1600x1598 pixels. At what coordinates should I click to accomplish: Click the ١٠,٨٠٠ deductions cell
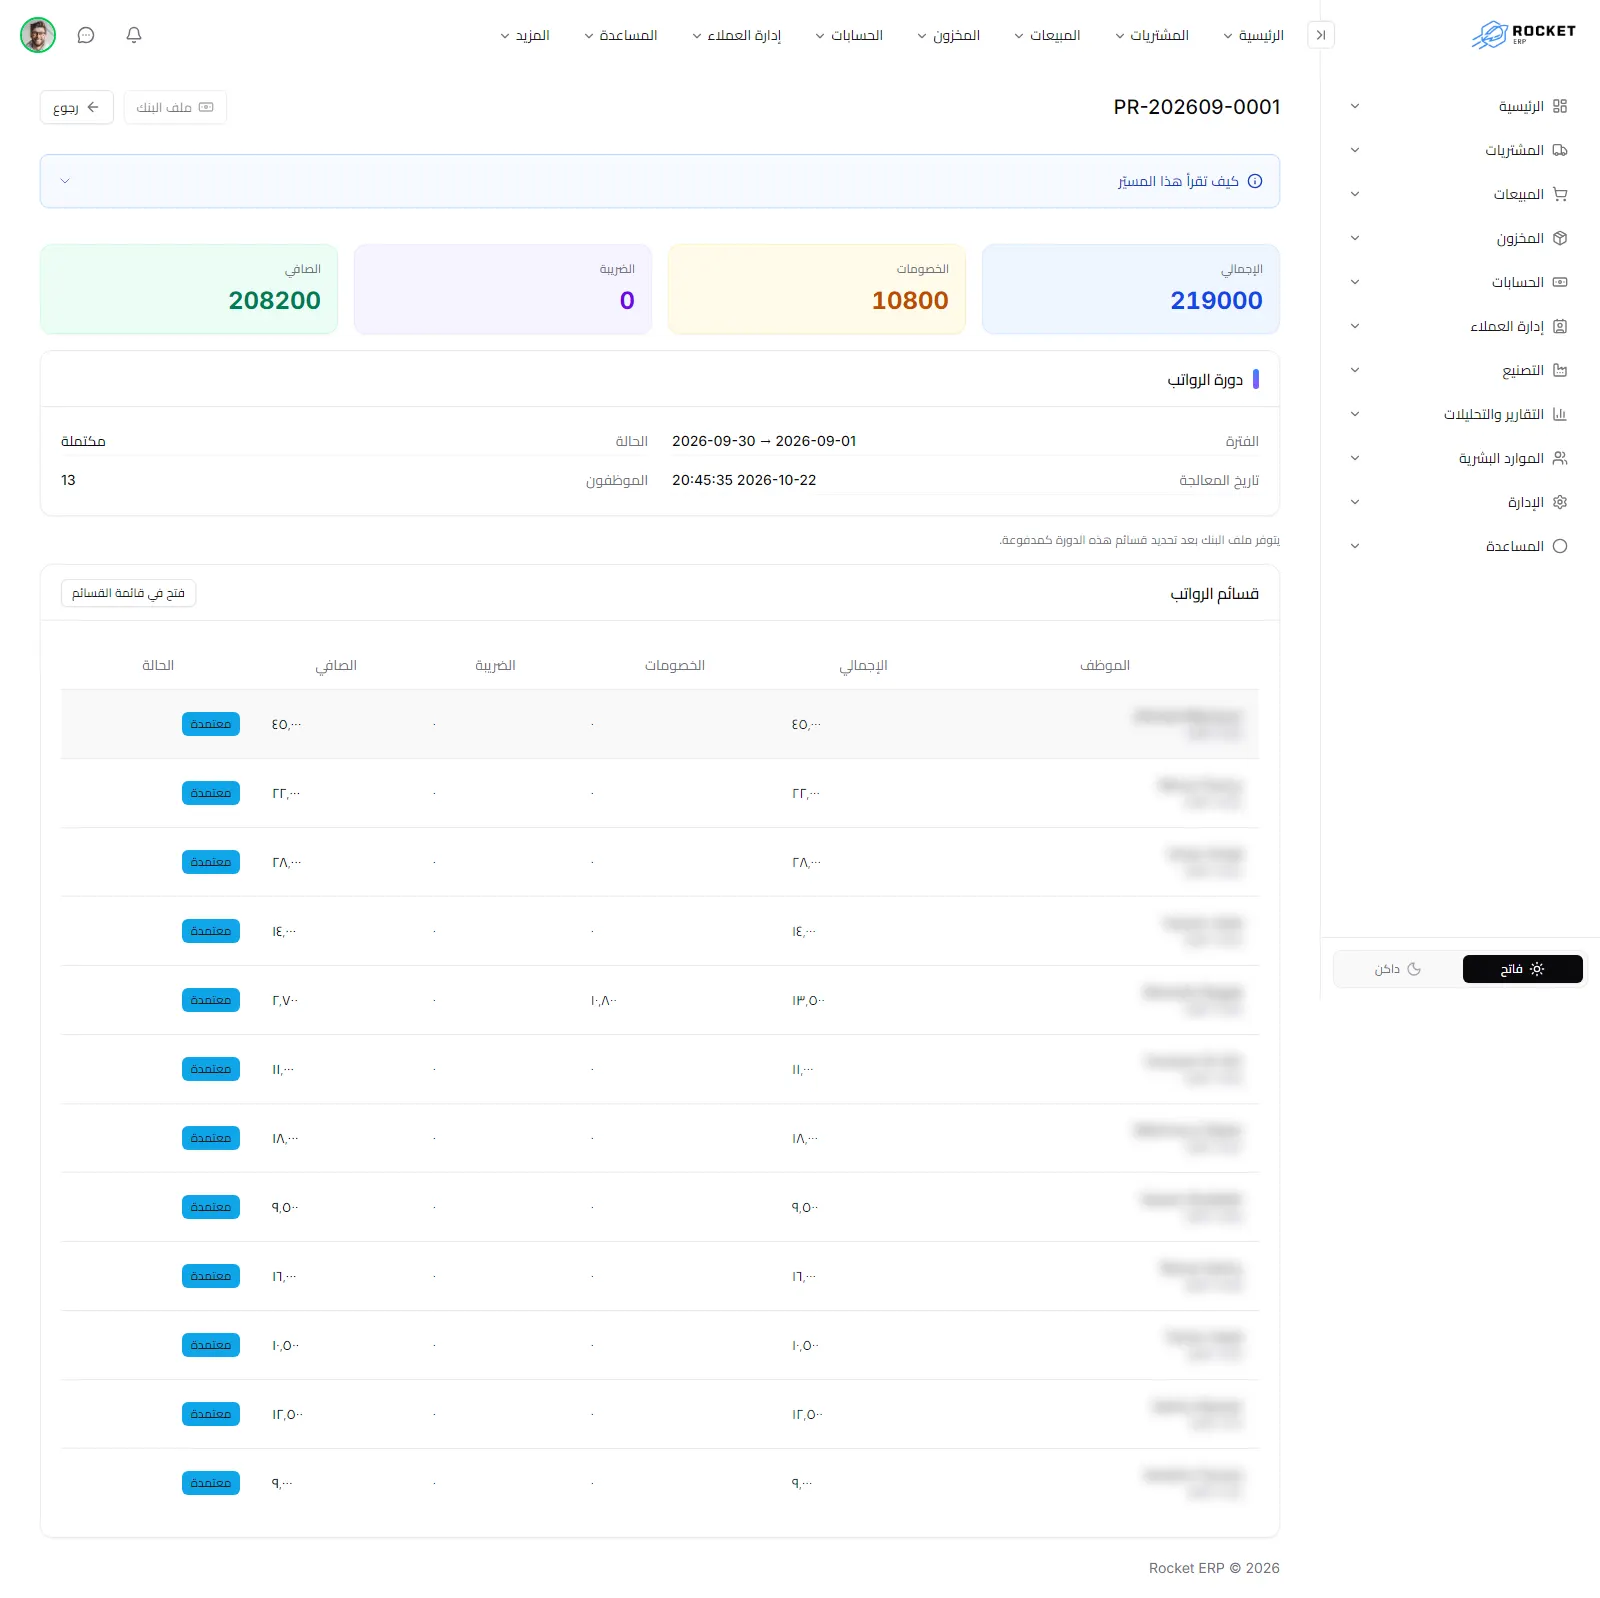click(603, 1000)
